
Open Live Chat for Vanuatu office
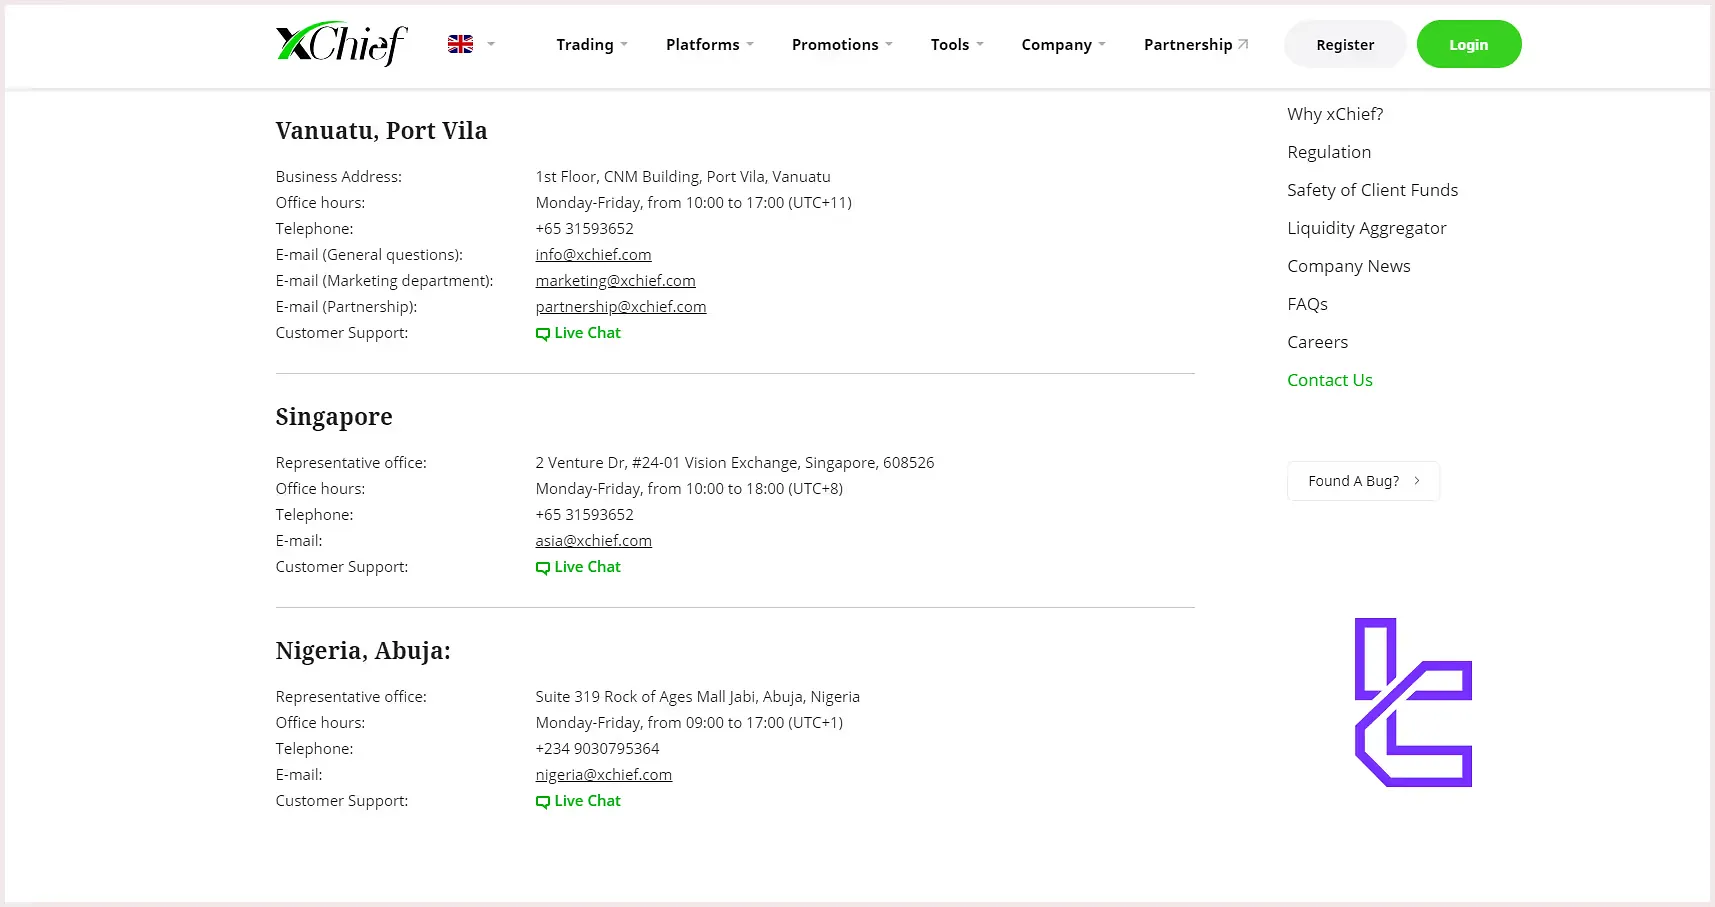tap(578, 333)
